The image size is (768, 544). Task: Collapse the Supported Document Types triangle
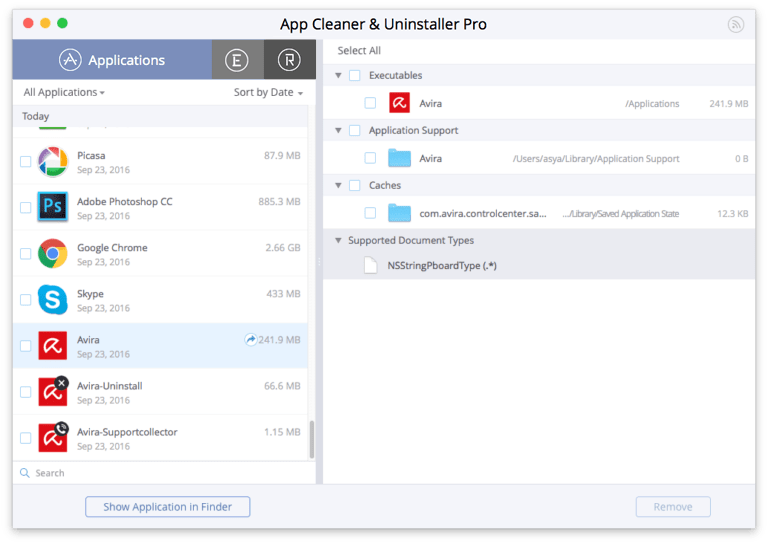[338, 240]
